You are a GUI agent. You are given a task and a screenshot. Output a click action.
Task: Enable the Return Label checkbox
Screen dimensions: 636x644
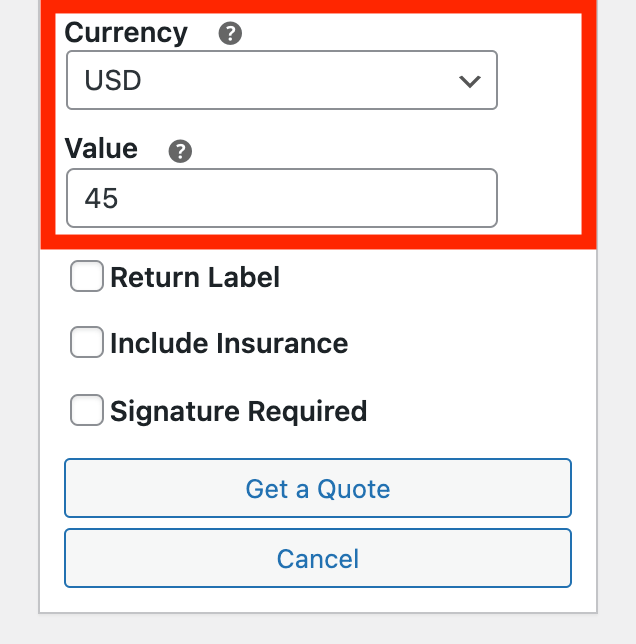tap(87, 277)
